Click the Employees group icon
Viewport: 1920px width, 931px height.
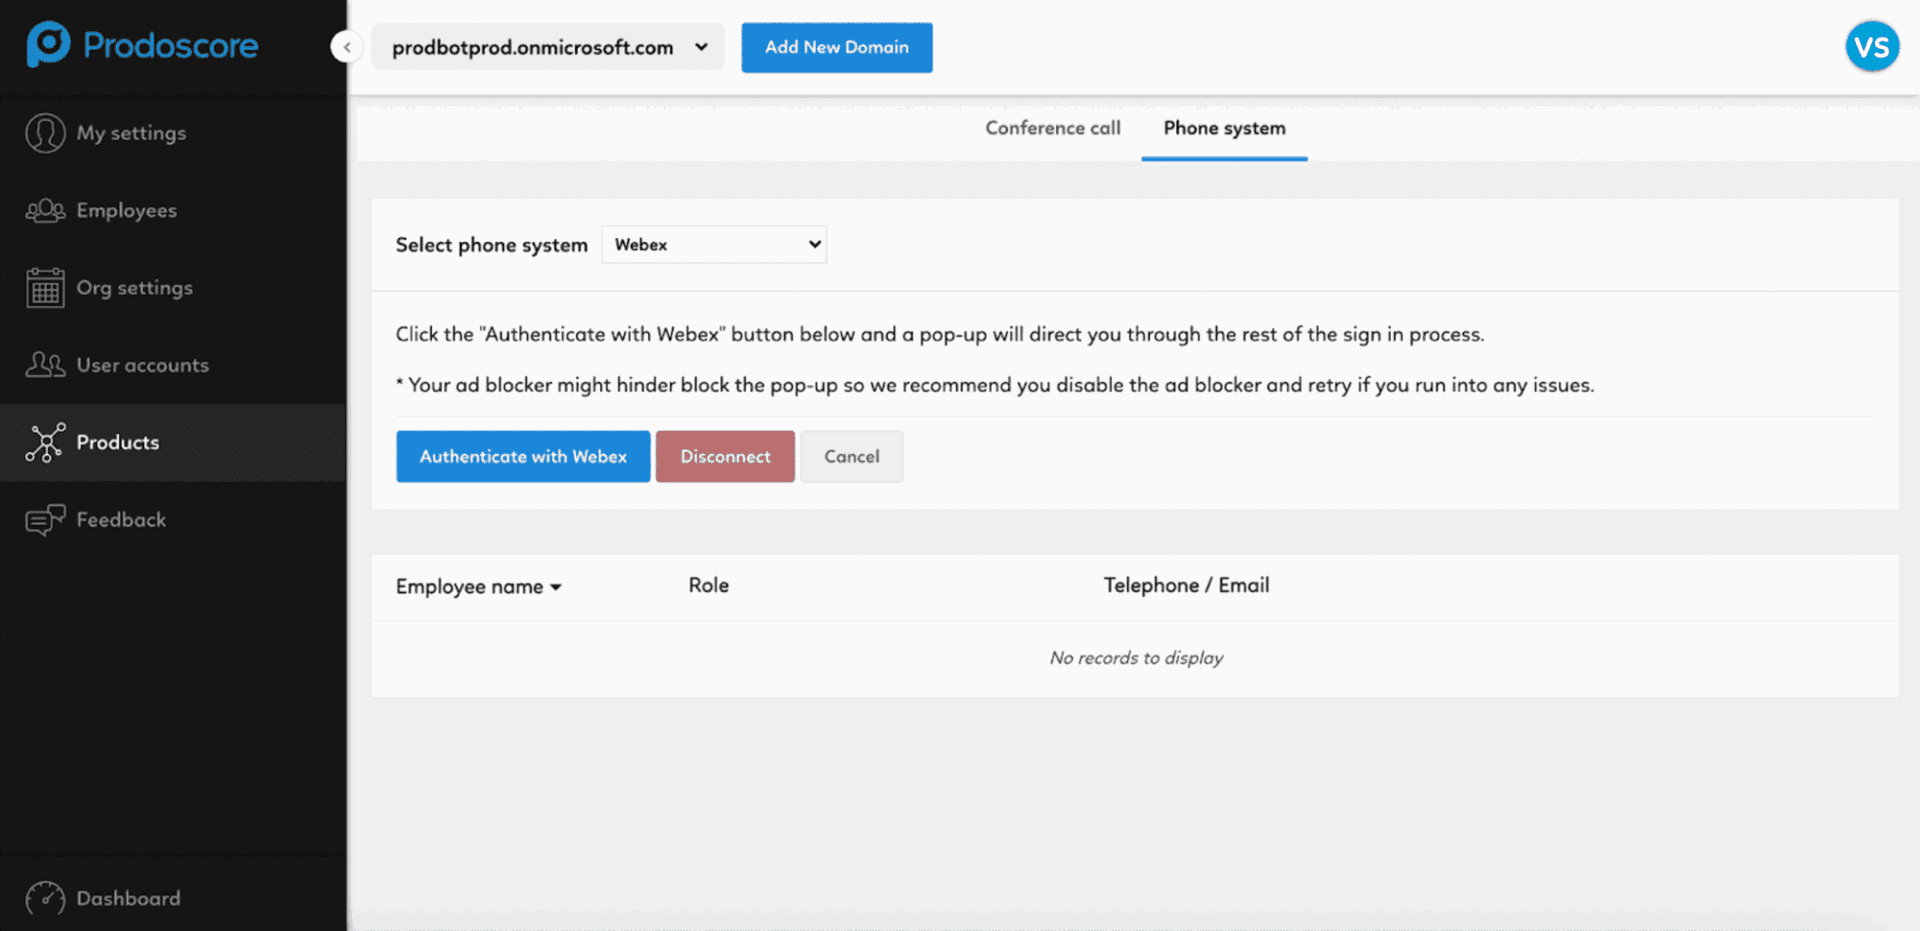point(45,211)
